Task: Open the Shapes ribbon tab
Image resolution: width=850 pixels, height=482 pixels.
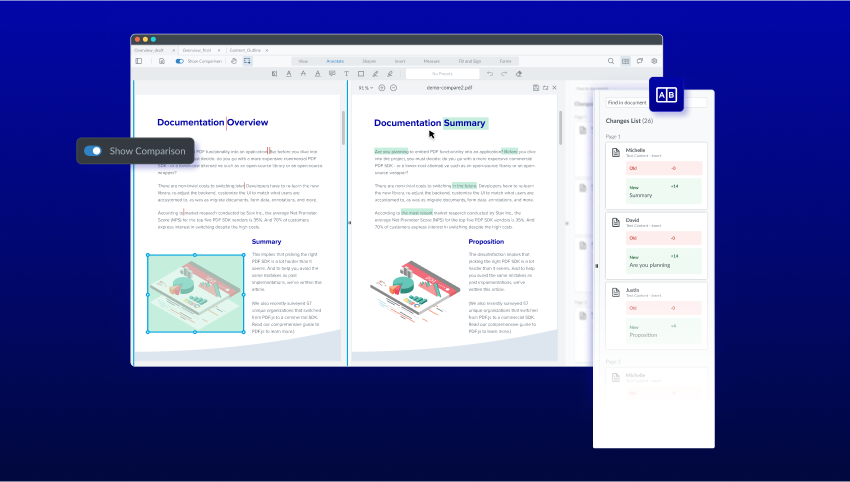Action: 369,61
